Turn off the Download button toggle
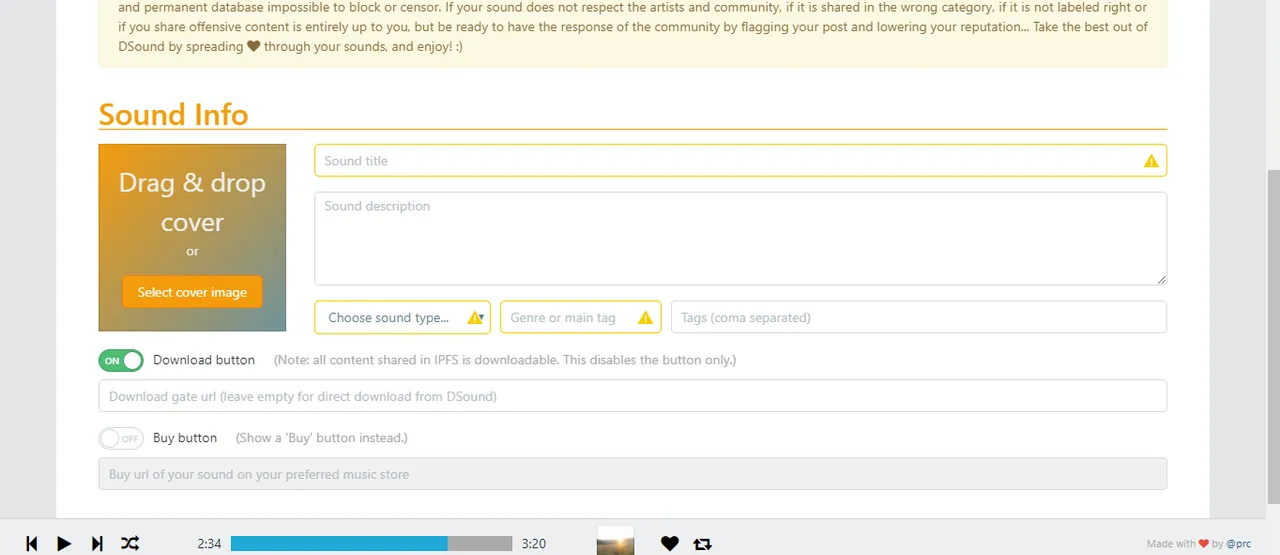Viewport: 1280px width, 555px height. click(x=121, y=360)
